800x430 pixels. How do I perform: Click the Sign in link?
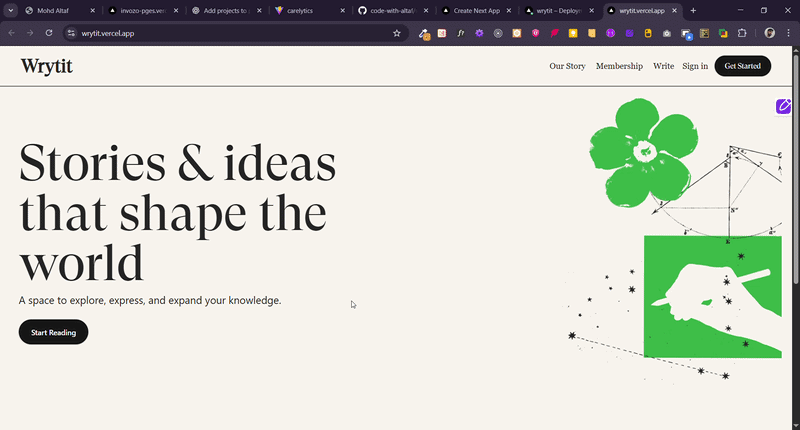(x=695, y=66)
